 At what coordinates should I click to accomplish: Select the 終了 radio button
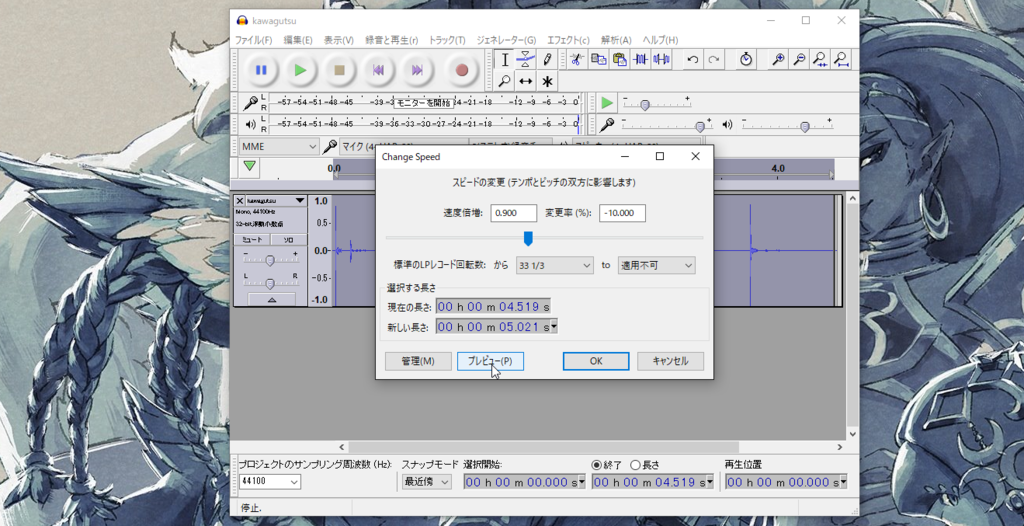pos(596,465)
